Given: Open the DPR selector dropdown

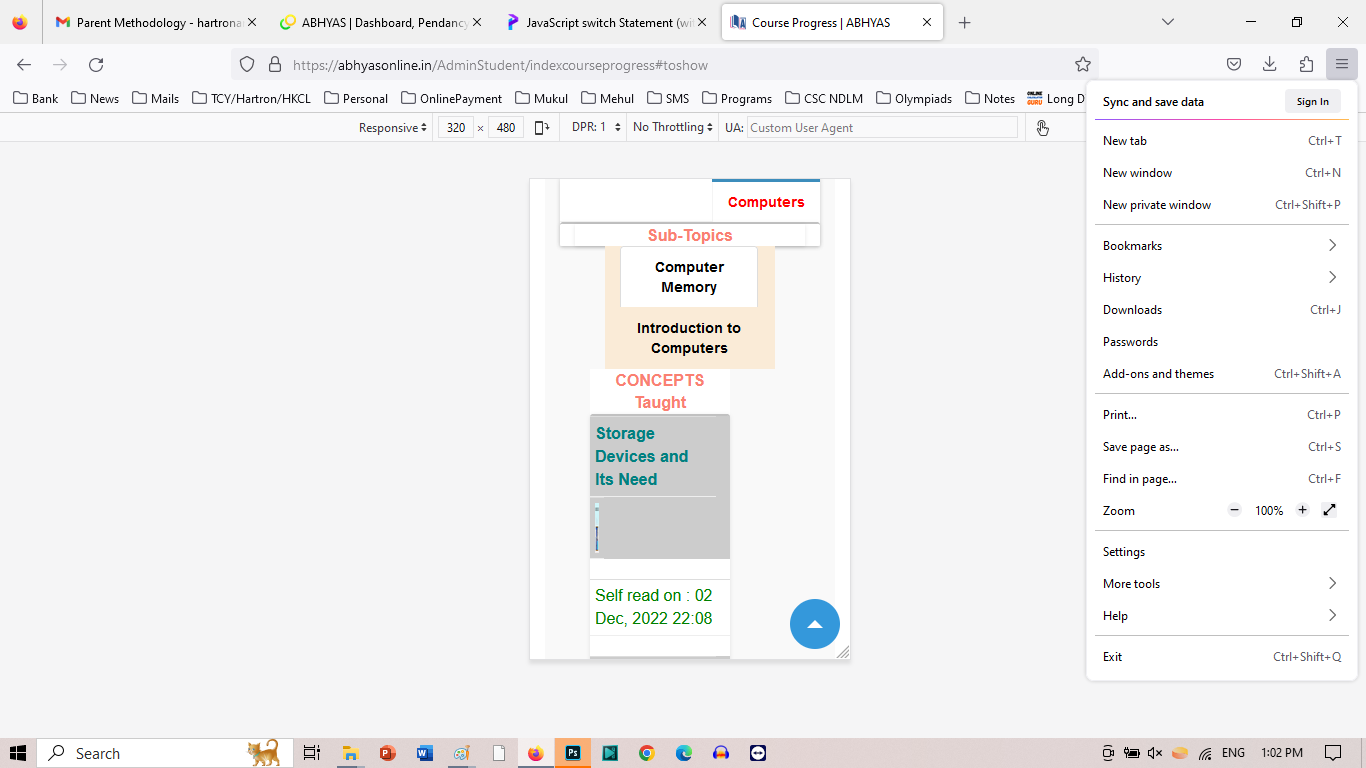Looking at the screenshot, I should tap(596, 128).
